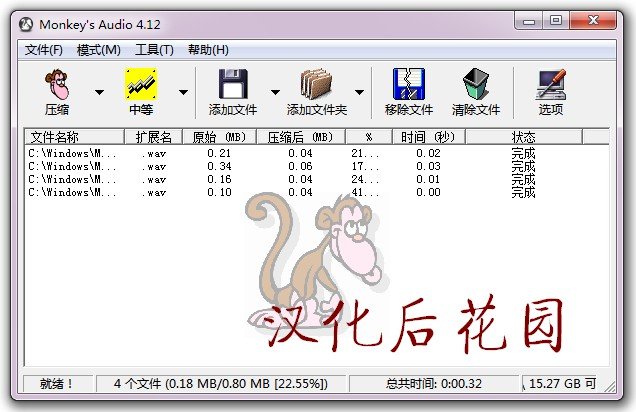The image size is (636, 412).
Task: Click the 21... percent cell
Action: coord(365,153)
